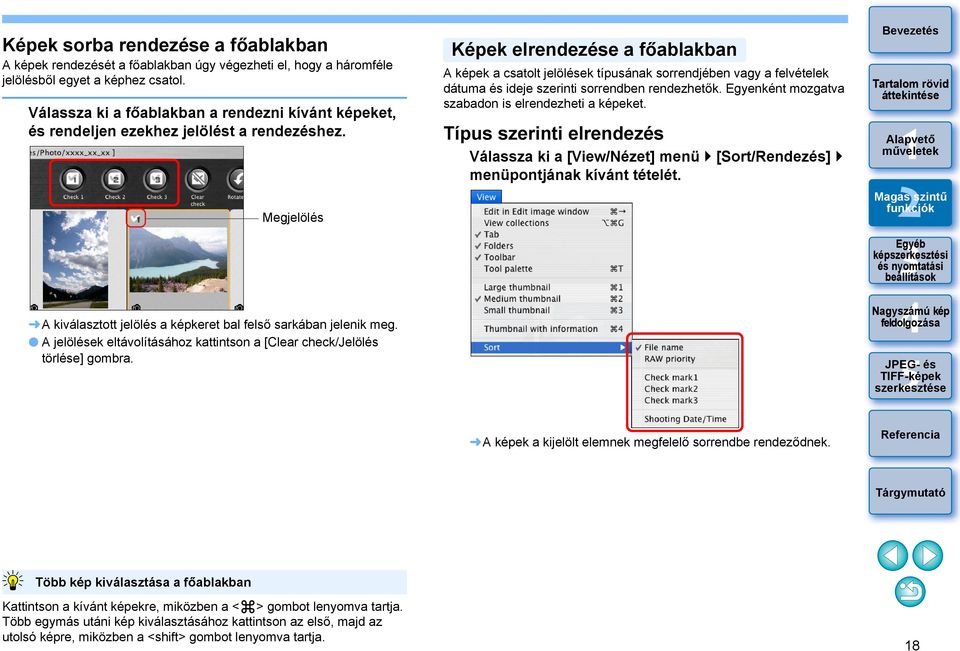This screenshot has width=960, height=651.
Task: Open the Tárgymutató index
Action: coord(910,492)
